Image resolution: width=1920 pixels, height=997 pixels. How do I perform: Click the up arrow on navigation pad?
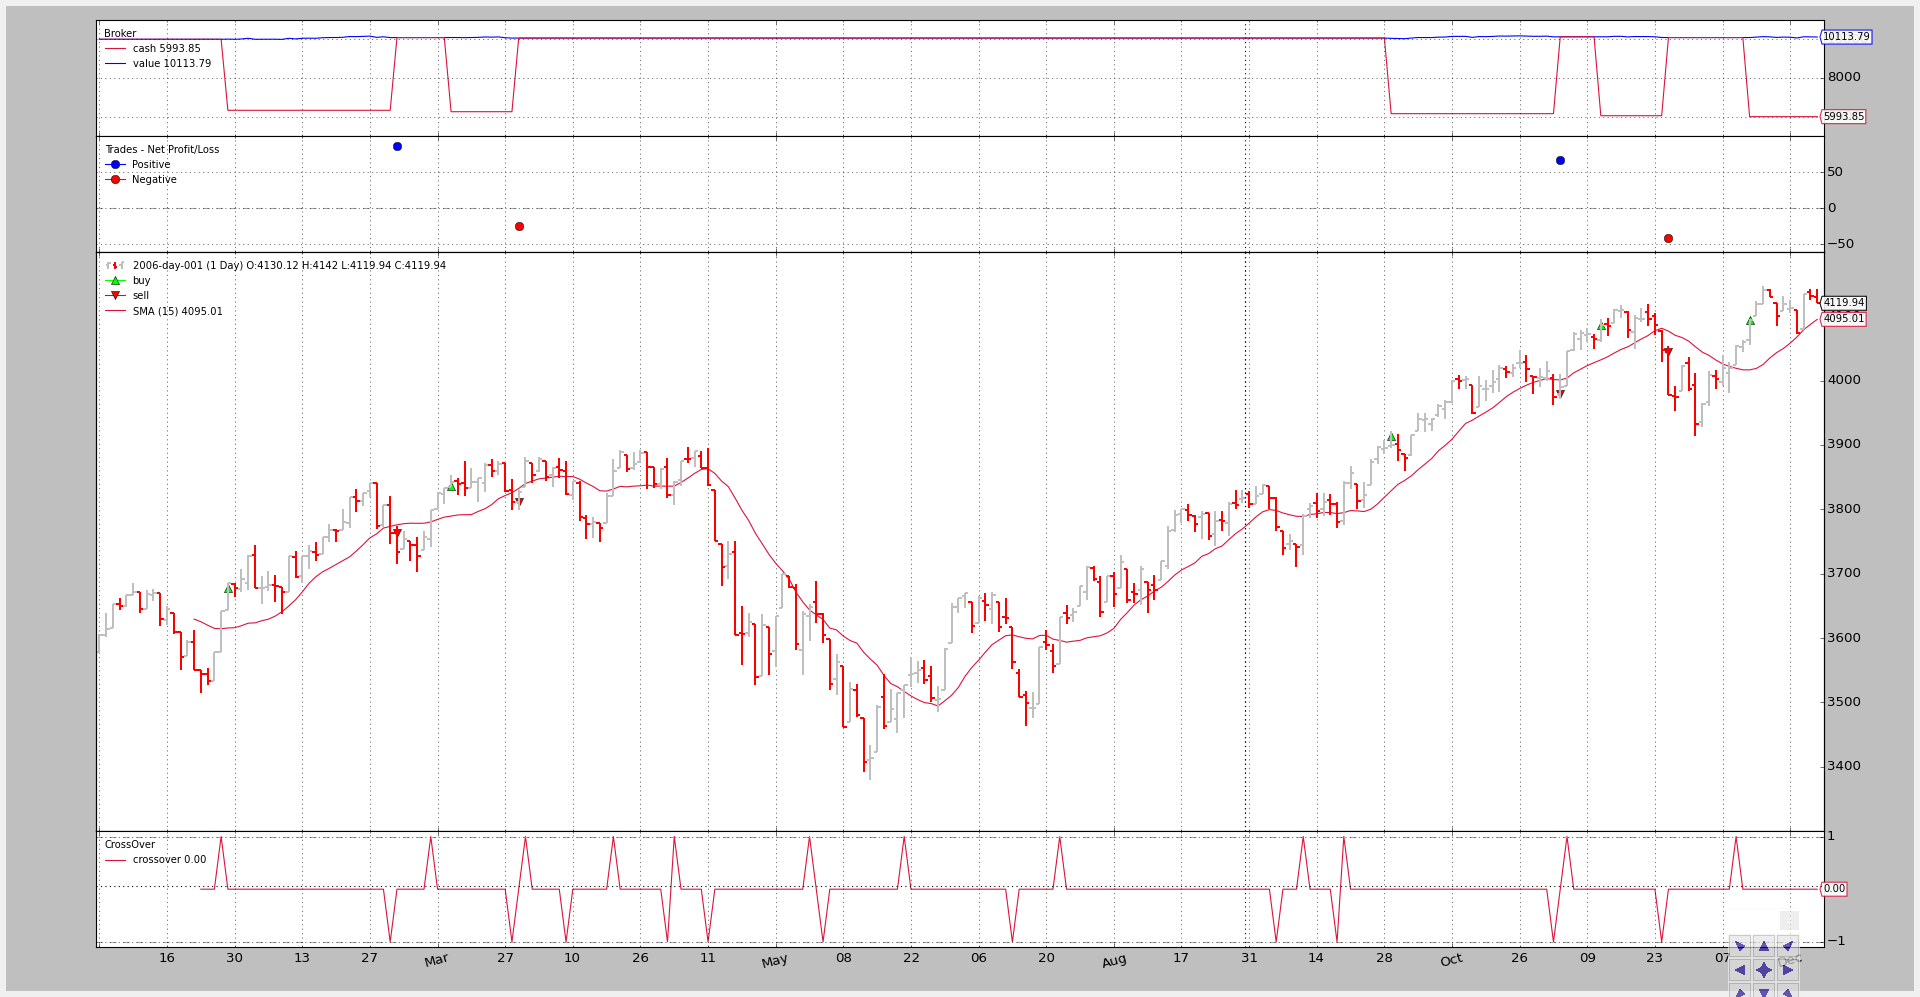point(1764,946)
